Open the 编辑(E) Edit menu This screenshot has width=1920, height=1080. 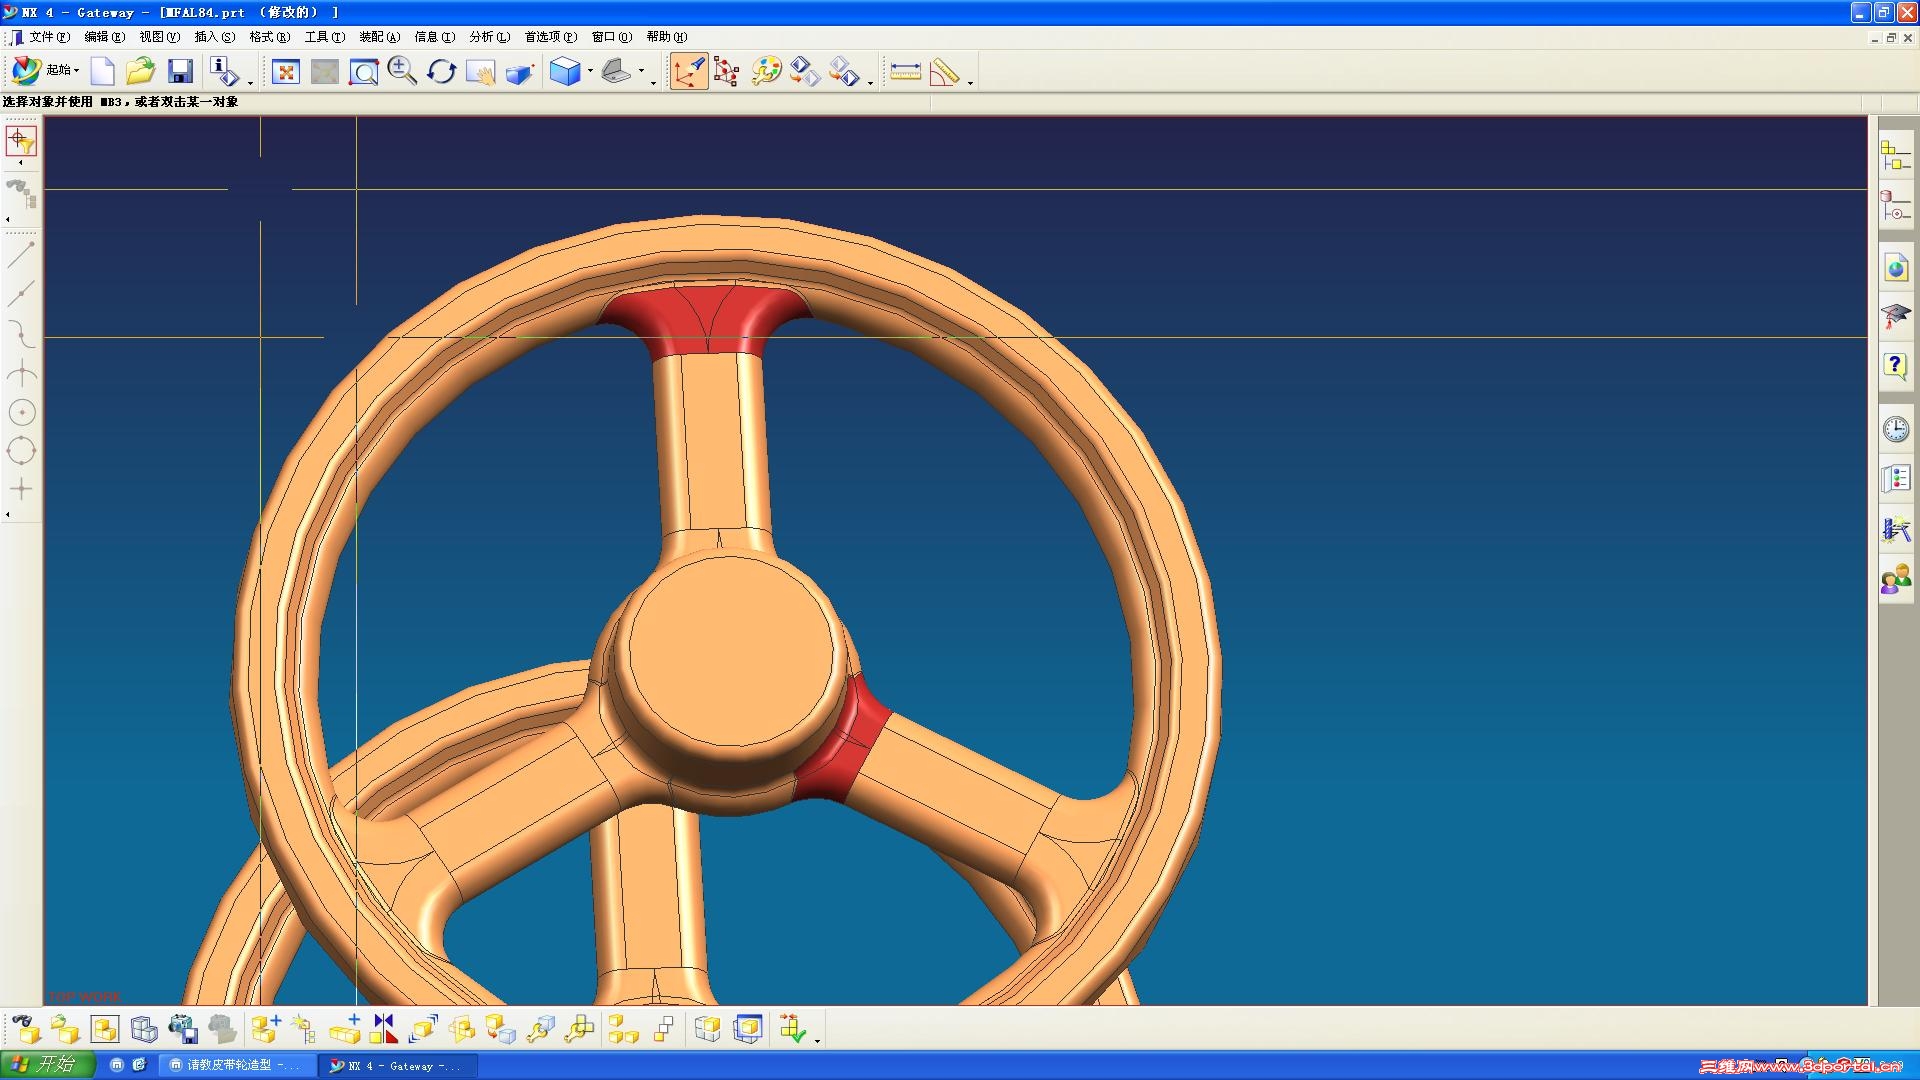[105, 37]
